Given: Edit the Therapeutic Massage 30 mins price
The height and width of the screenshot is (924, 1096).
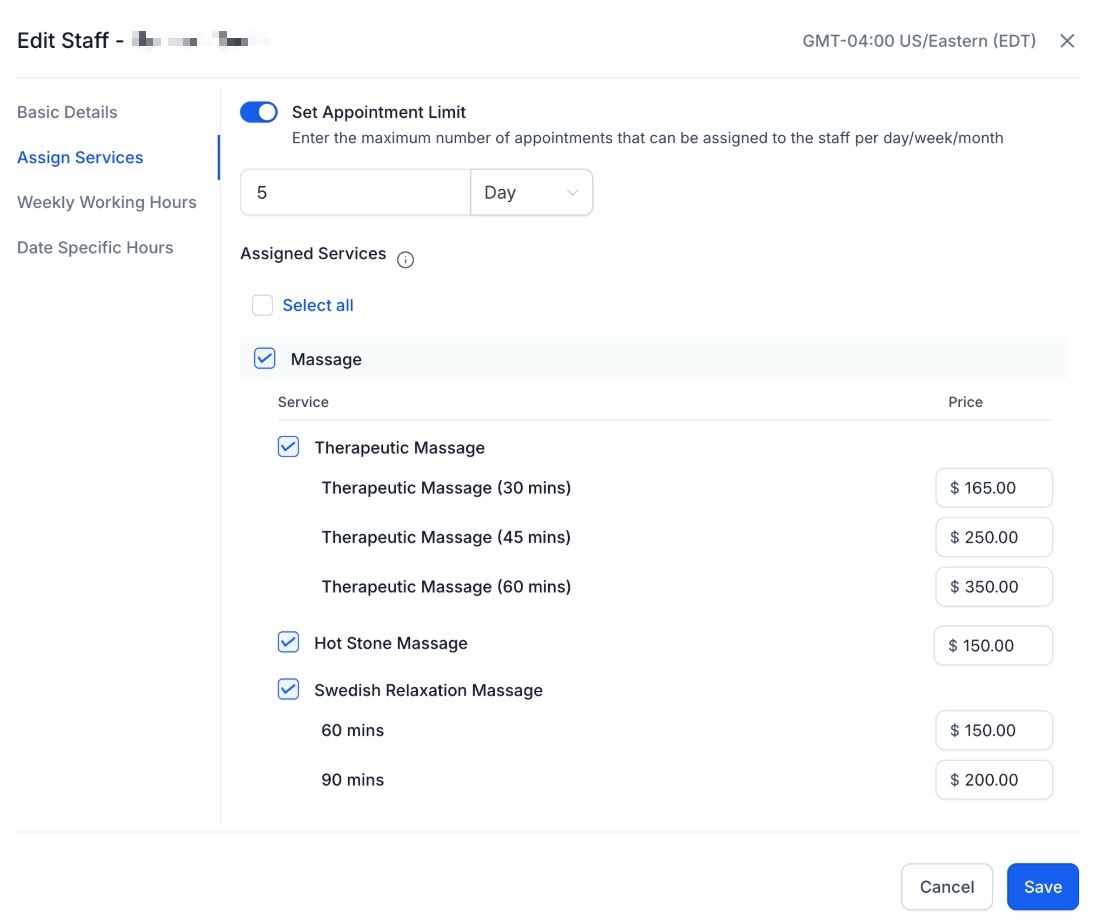Looking at the screenshot, I should pyautogui.click(x=993, y=488).
